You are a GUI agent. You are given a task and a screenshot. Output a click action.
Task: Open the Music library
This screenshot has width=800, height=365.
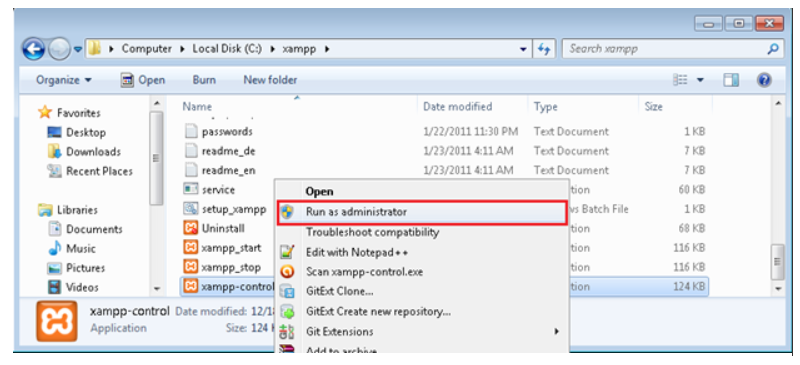pos(71,249)
